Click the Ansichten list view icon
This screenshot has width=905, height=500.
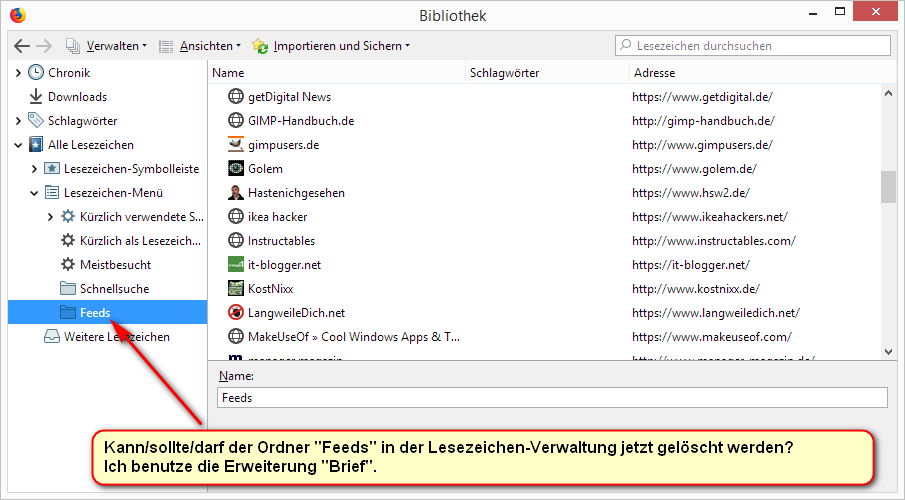pos(166,46)
